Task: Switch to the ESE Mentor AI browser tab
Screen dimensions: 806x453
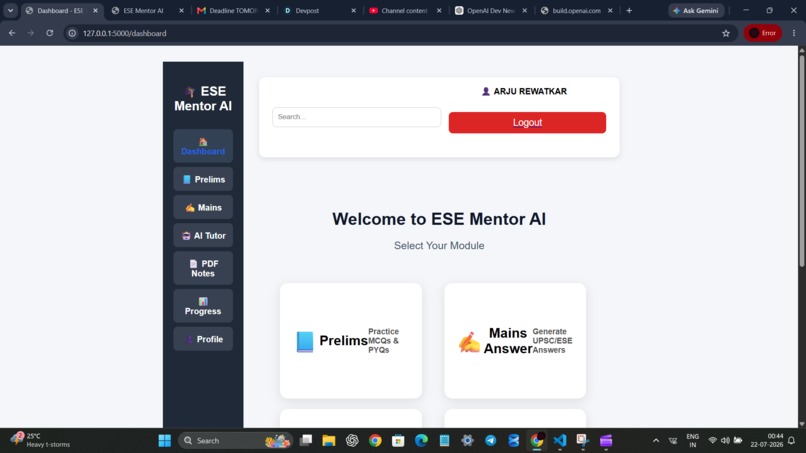Action: pyautogui.click(x=148, y=10)
